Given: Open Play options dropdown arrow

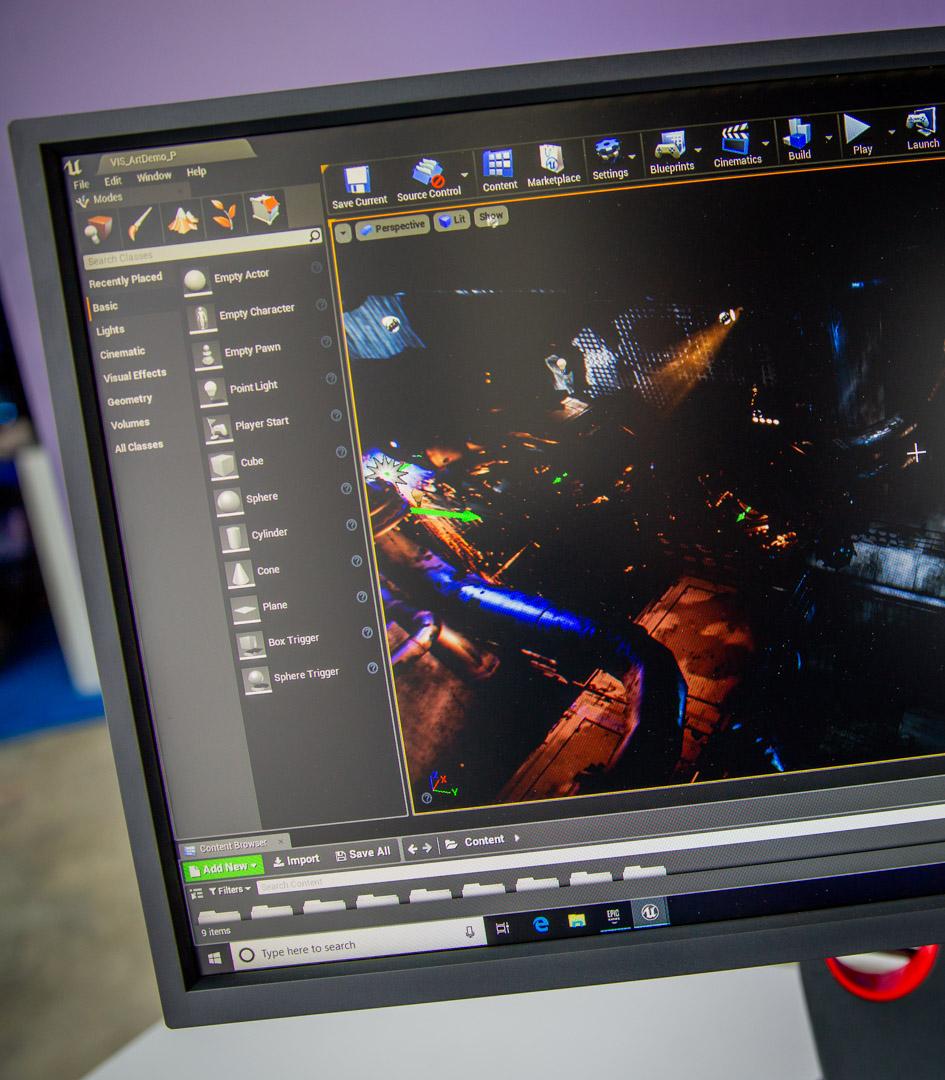Looking at the screenshot, I should tap(891, 132).
